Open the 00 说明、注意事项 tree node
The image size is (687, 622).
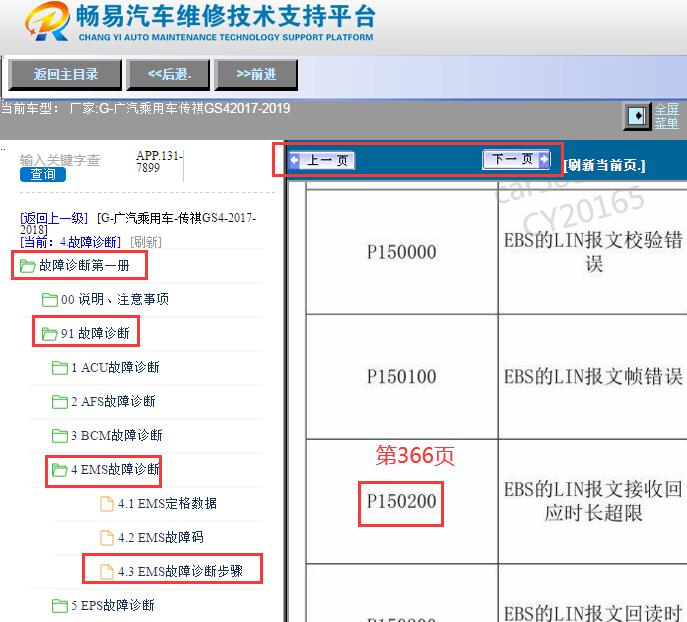(x=115, y=300)
